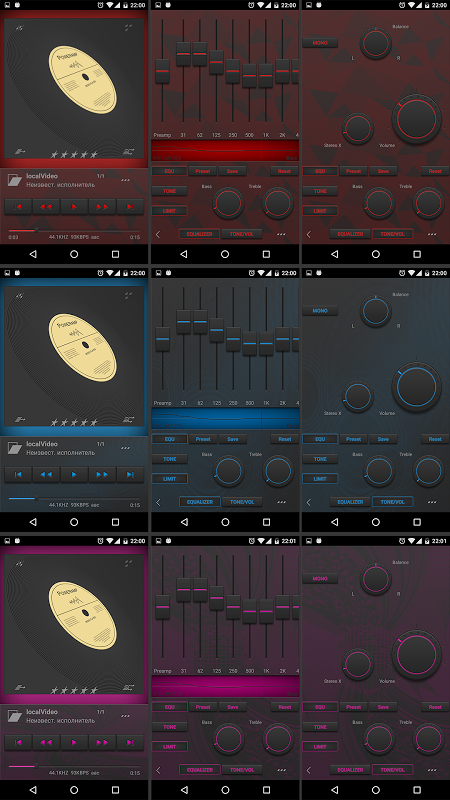450x800 pixels.
Task: Open overflow dots in red equalizer screen
Action: click(x=282, y=234)
